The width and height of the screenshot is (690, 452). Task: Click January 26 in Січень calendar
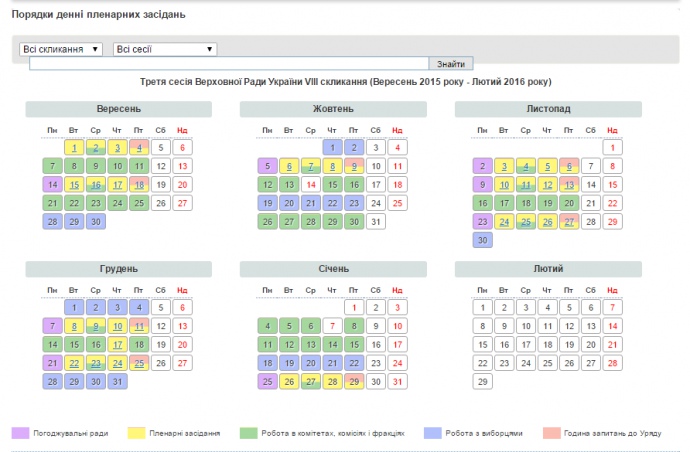coord(288,382)
